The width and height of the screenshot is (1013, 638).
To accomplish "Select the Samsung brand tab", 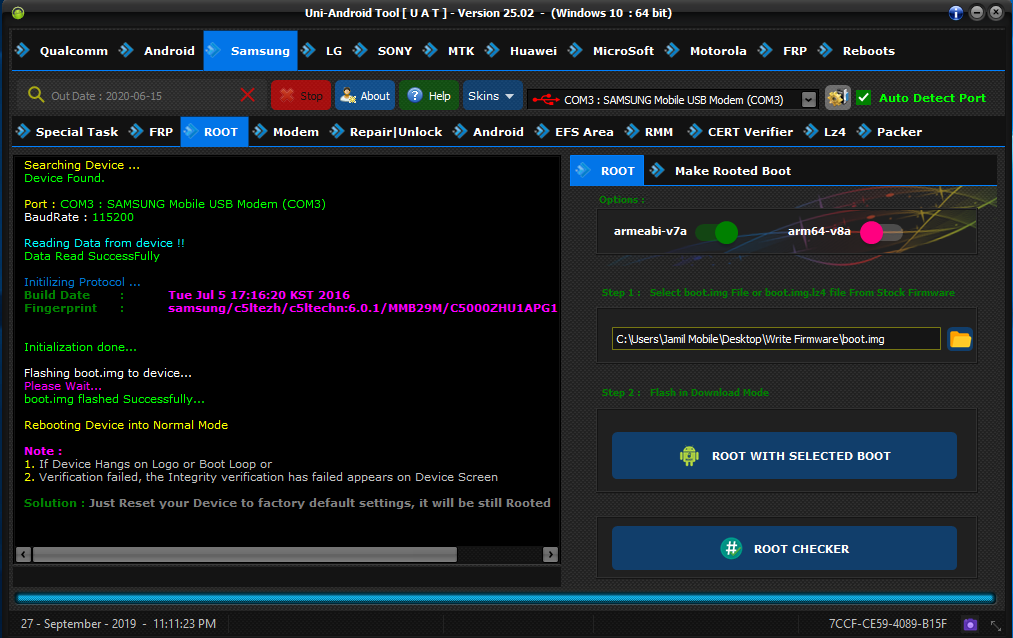I will 250,50.
